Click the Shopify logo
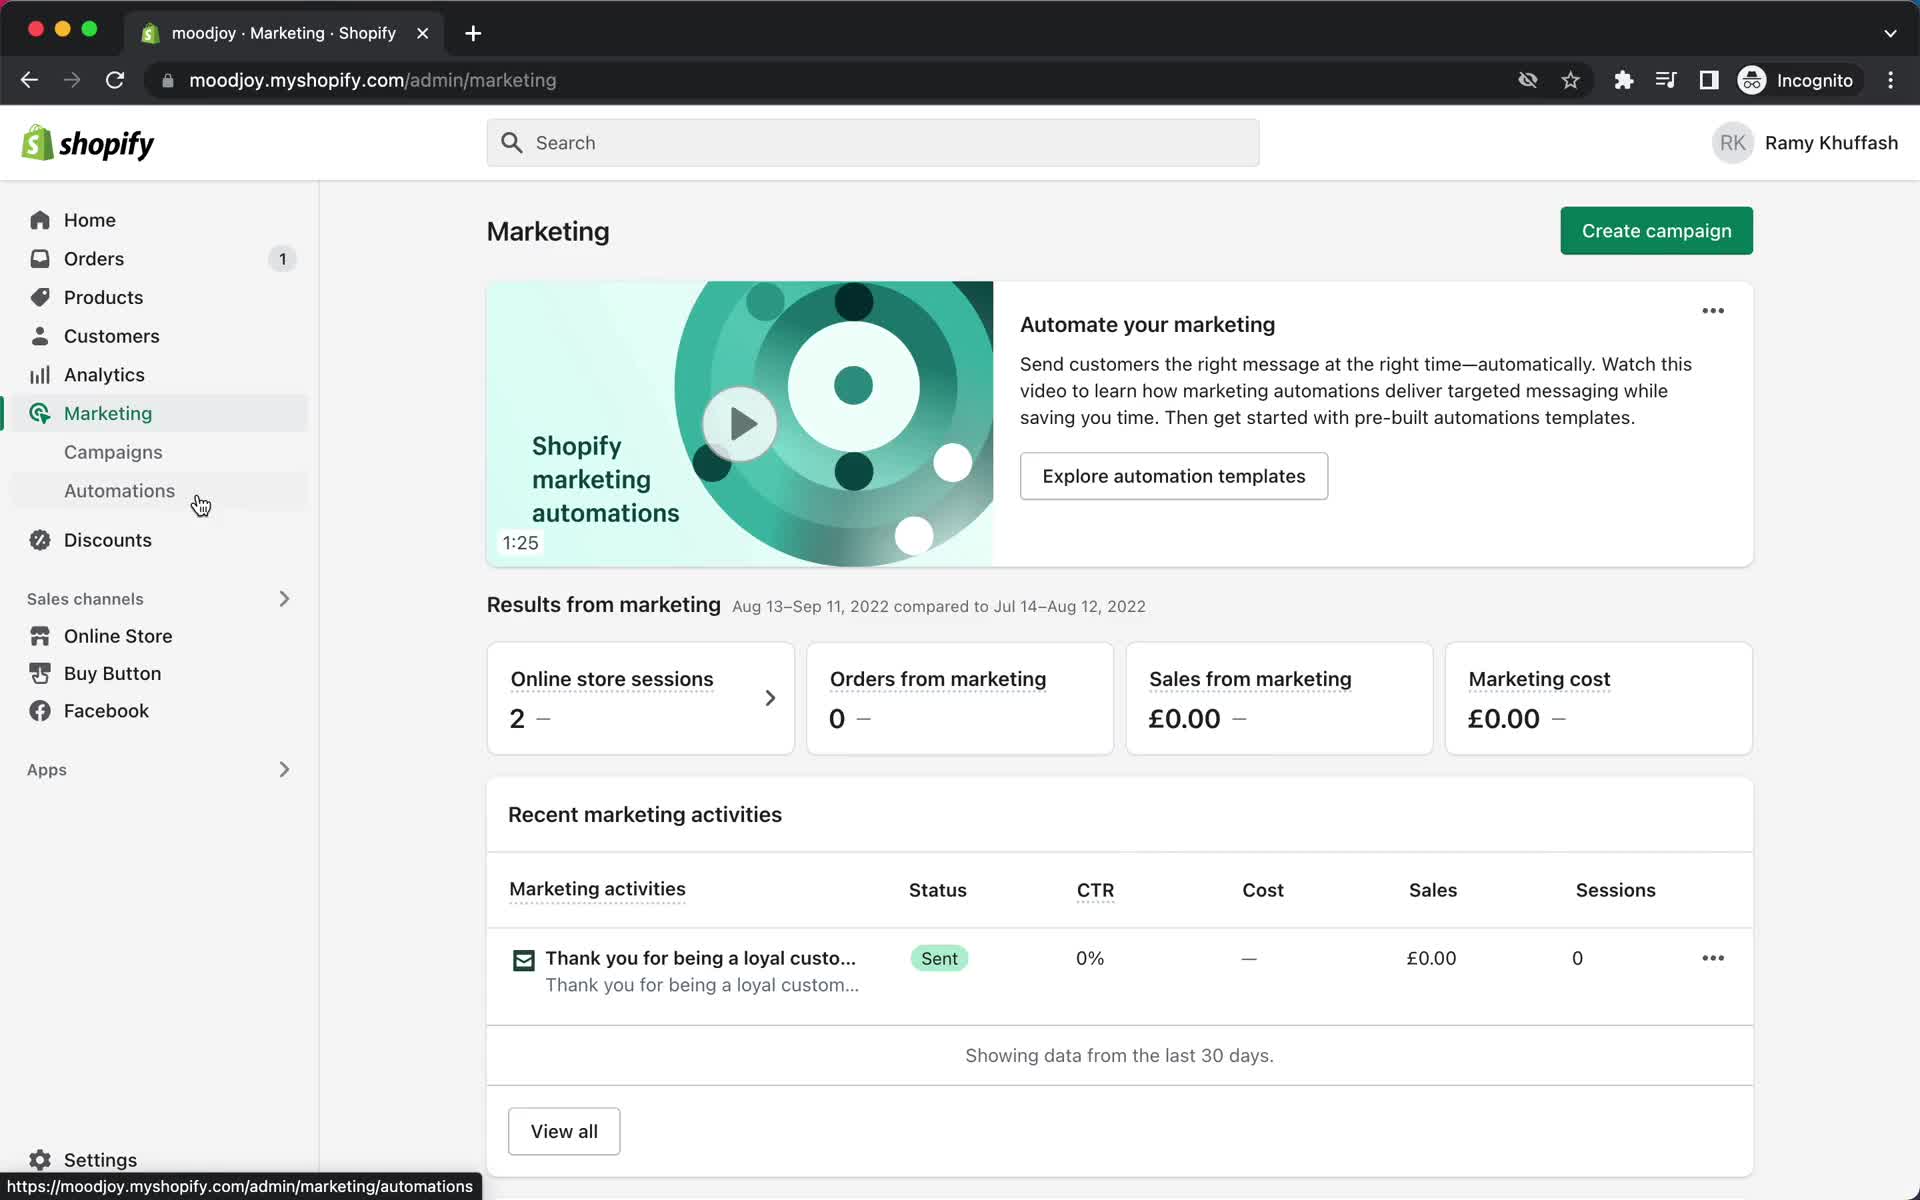 coord(88,144)
